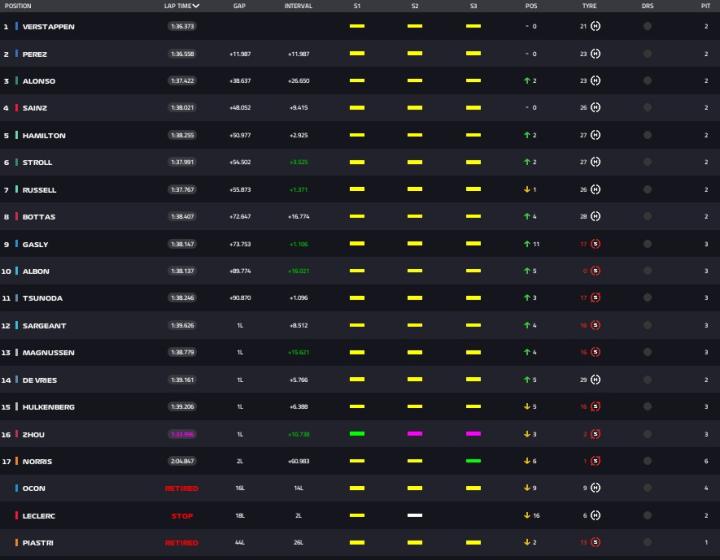Click Leclerc's down arrow in POS column

tap(526, 516)
